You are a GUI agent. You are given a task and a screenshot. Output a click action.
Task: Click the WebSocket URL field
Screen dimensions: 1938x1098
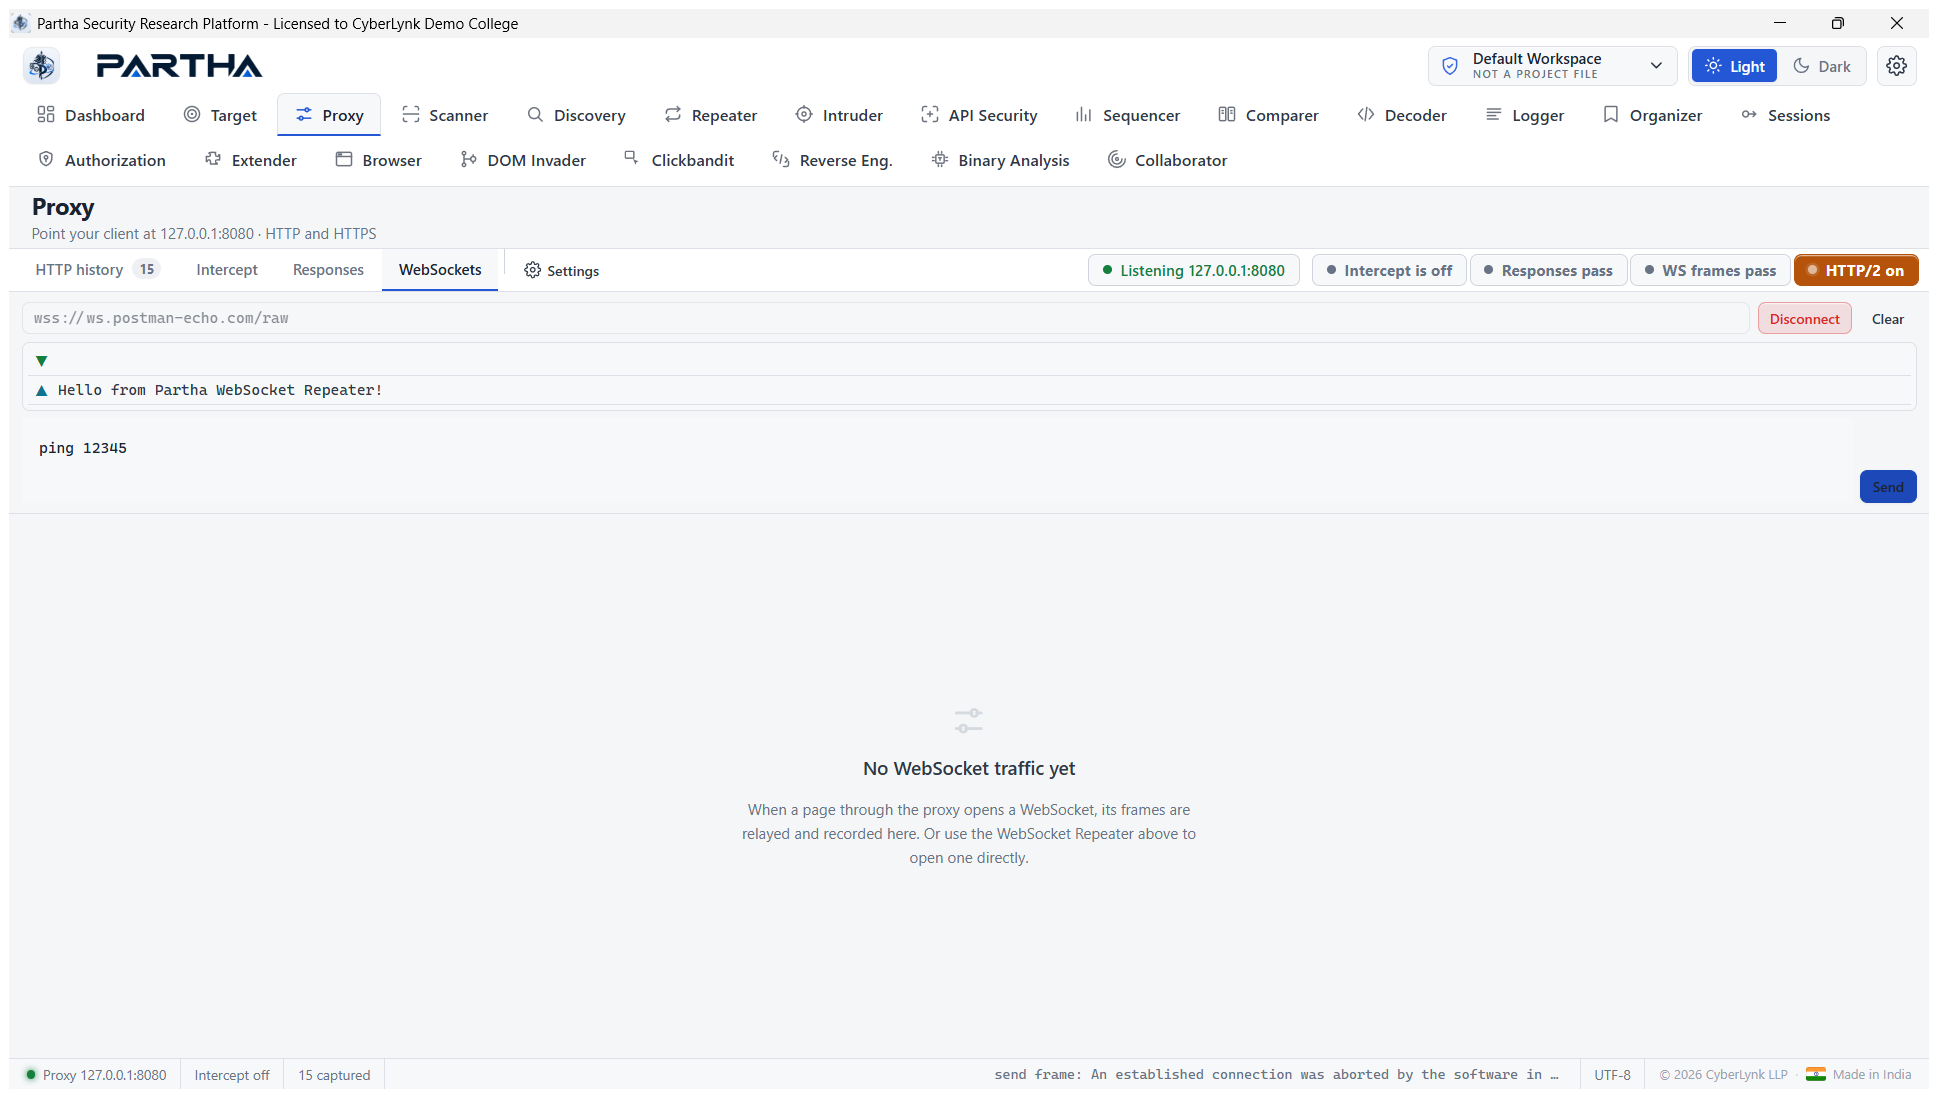point(885,319)
